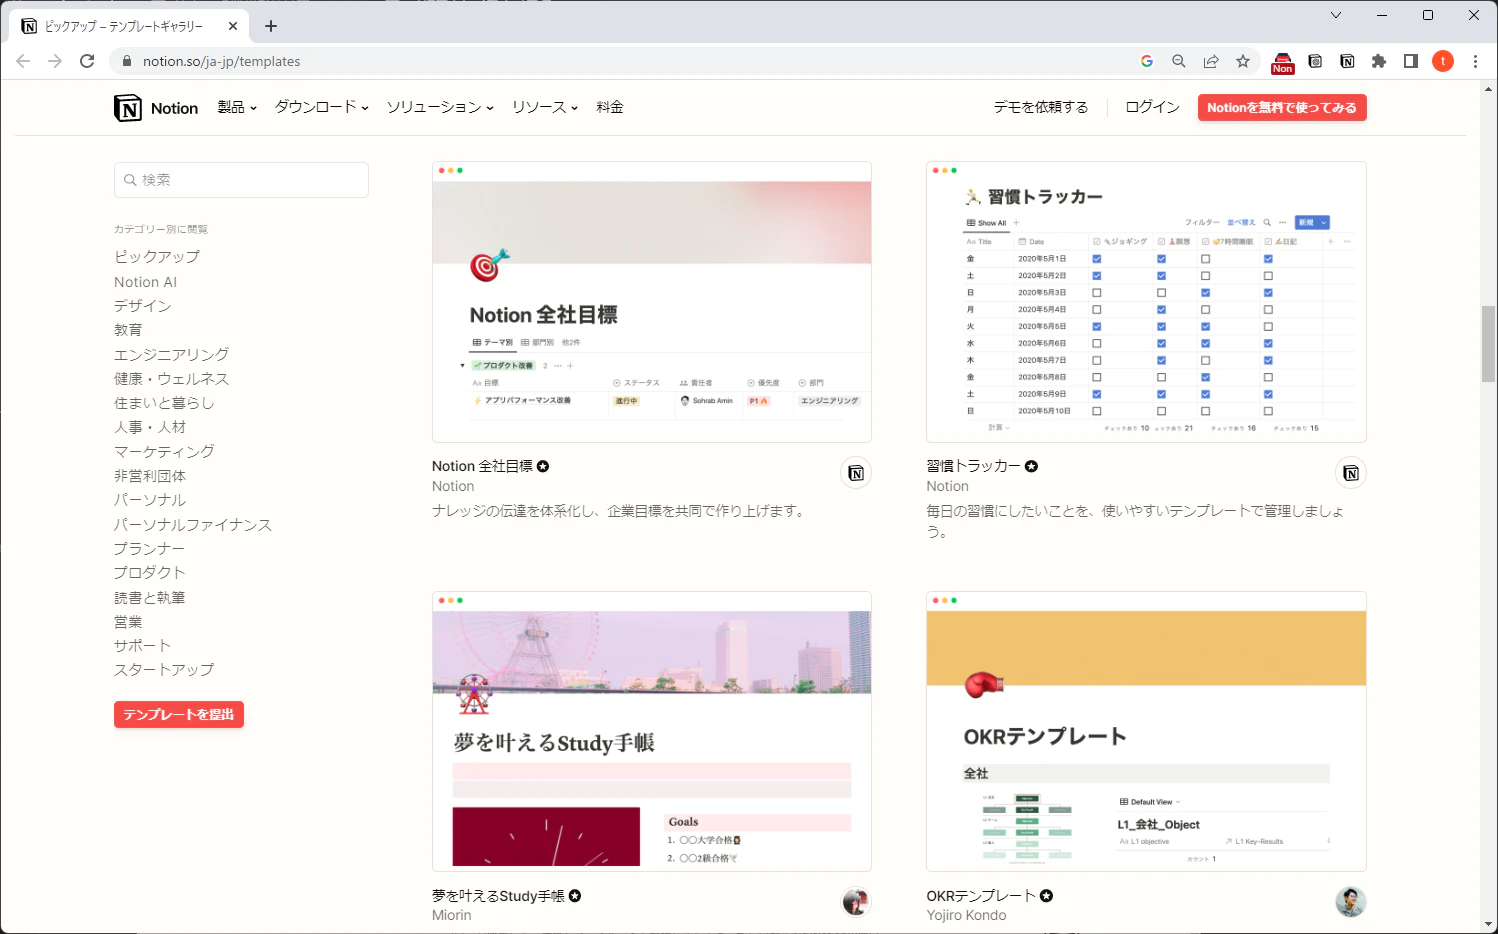The image size is (1498, 934).
Task: Open a new browser tab with plus button
Action: point(271,26)
